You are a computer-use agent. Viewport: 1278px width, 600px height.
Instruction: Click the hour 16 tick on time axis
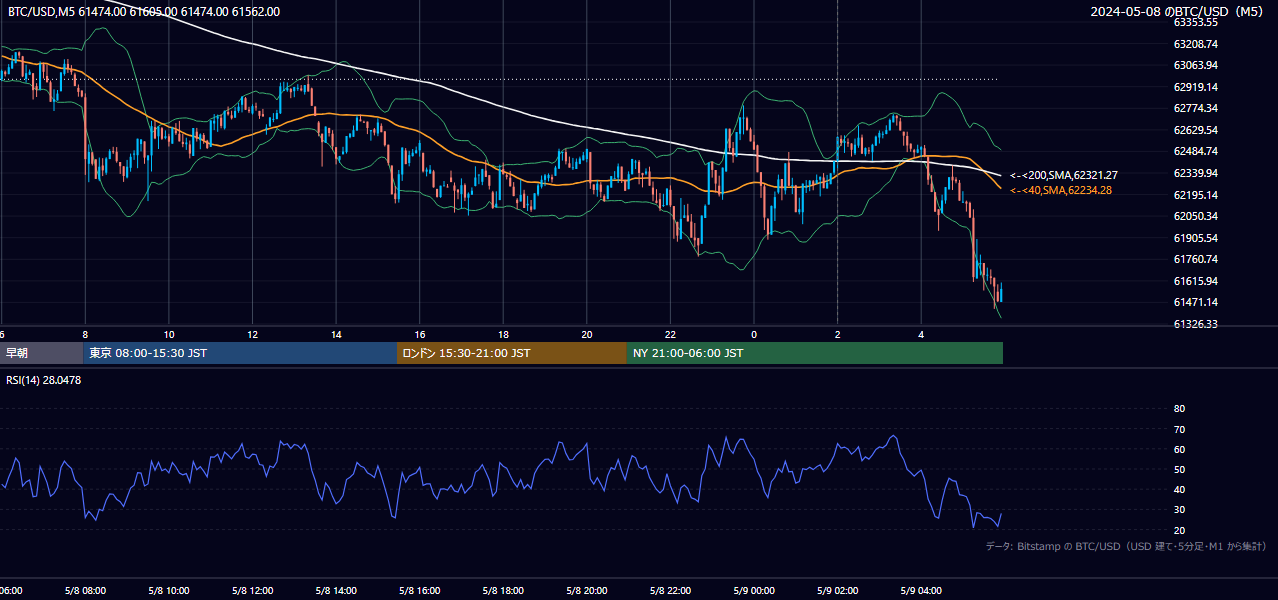pyautogui.click(x=420, y=335)
